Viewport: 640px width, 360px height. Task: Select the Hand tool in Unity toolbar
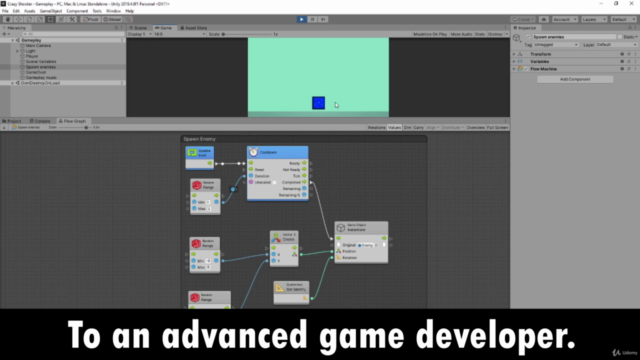click(x=8, y=19)
